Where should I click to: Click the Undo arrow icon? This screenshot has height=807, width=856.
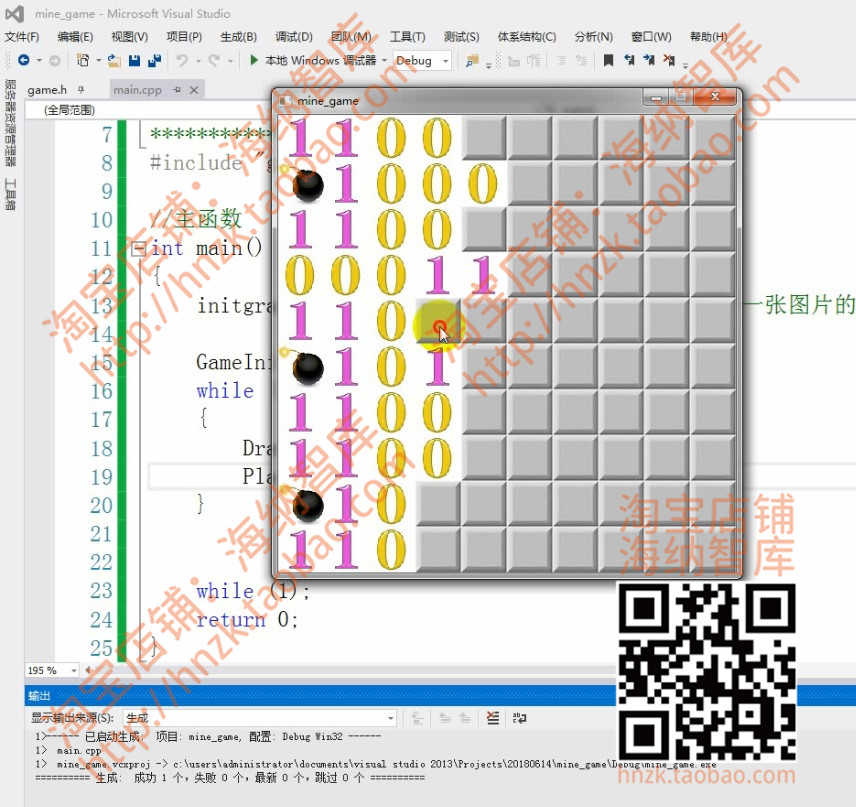click(x=182, y=60)
